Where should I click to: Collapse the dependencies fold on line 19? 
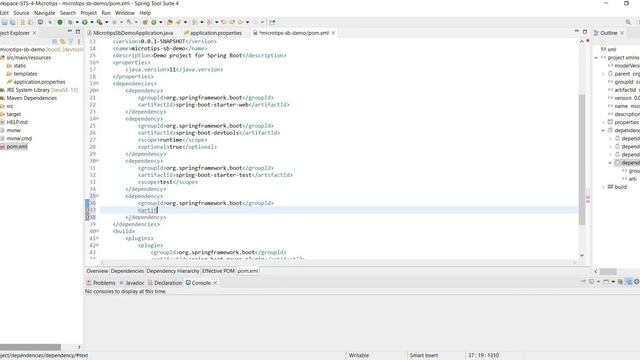(98, 84)
